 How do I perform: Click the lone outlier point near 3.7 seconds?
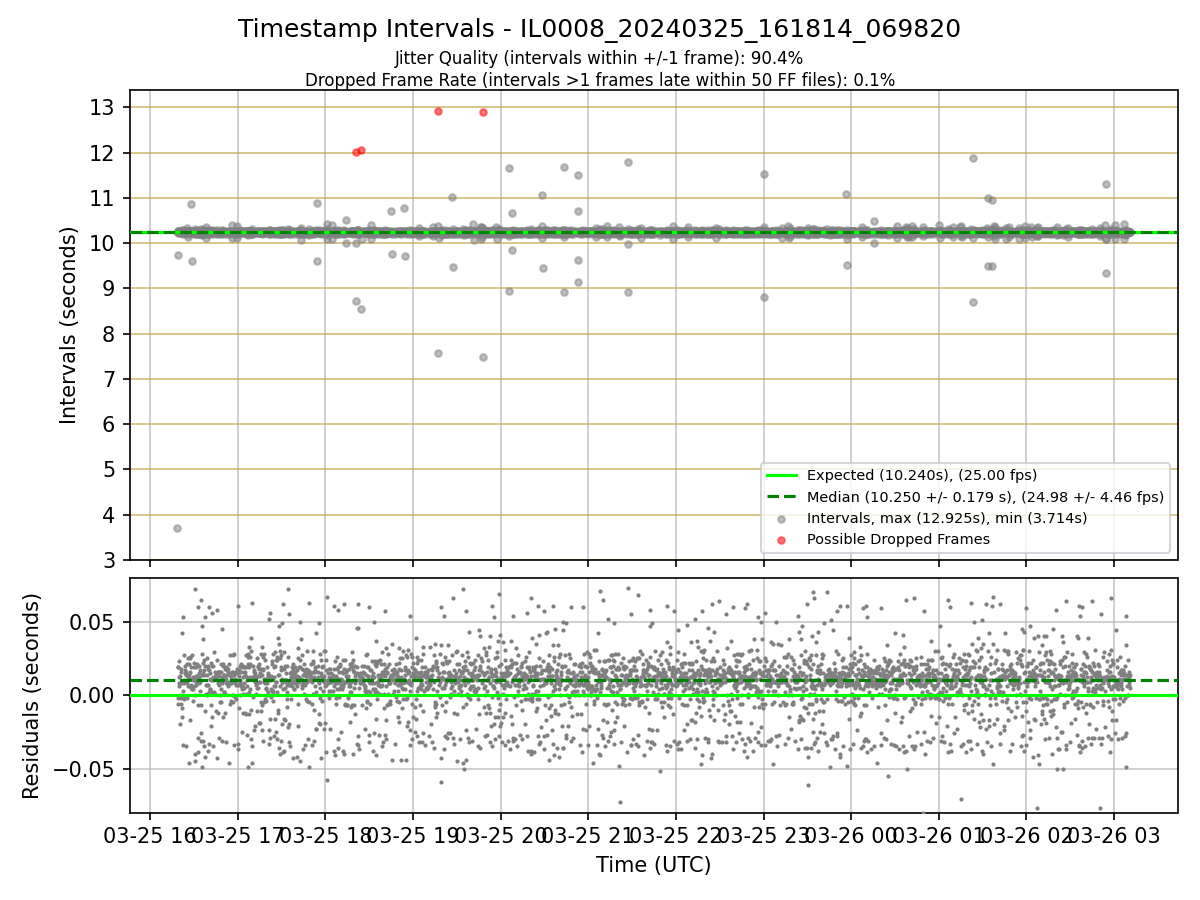[x=177, y=528]
